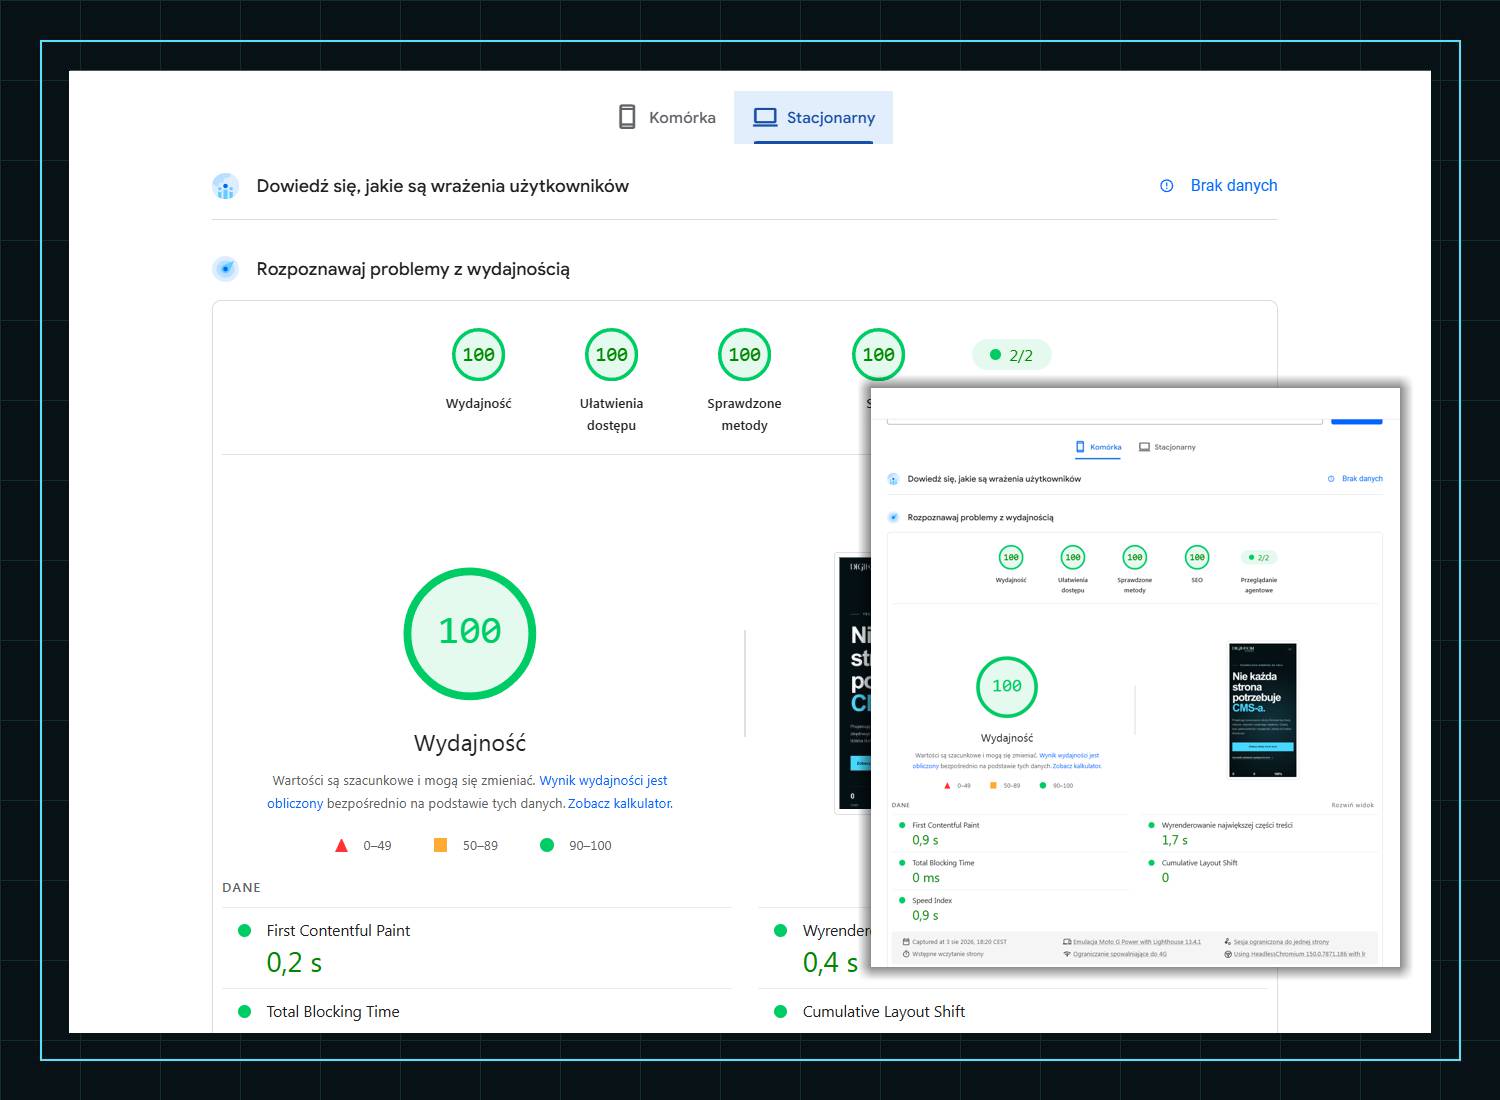Click red triangle 0–49 legend in large report
This screenshot has height=1100, width=1500.
(341, 845)
